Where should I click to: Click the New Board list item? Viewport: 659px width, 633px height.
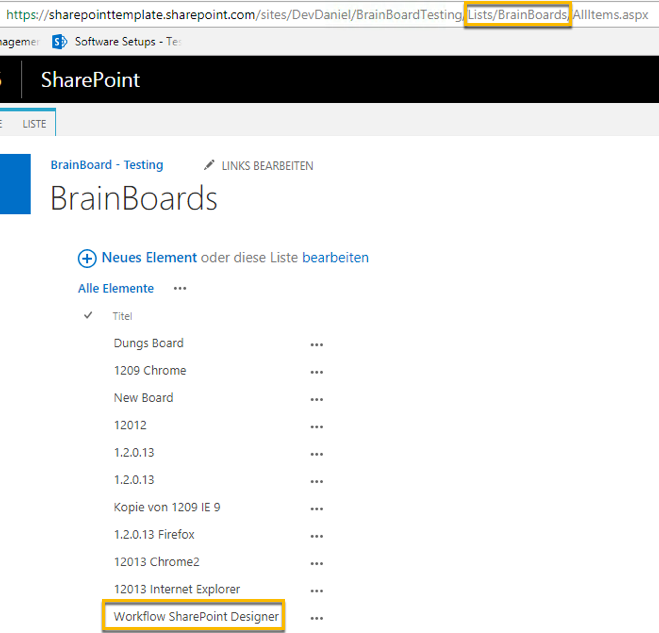[x=143, y=398]
